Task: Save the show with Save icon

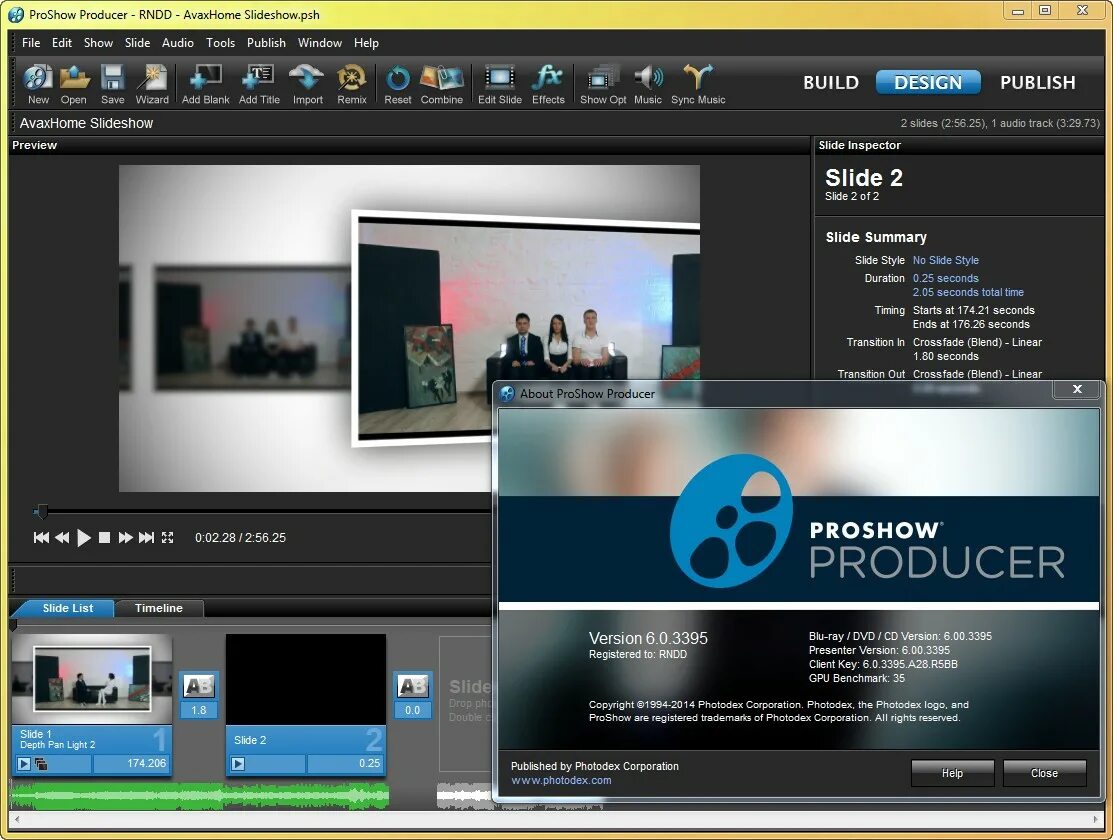Action: [112, 84]
